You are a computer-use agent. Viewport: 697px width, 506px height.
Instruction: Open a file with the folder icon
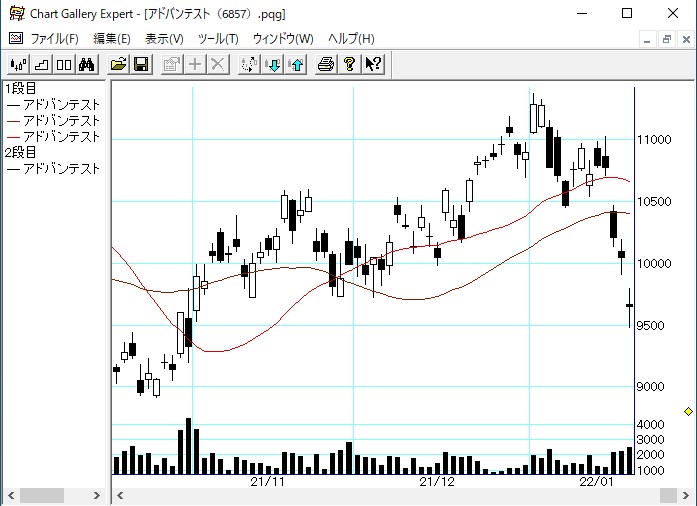(119, 65)
